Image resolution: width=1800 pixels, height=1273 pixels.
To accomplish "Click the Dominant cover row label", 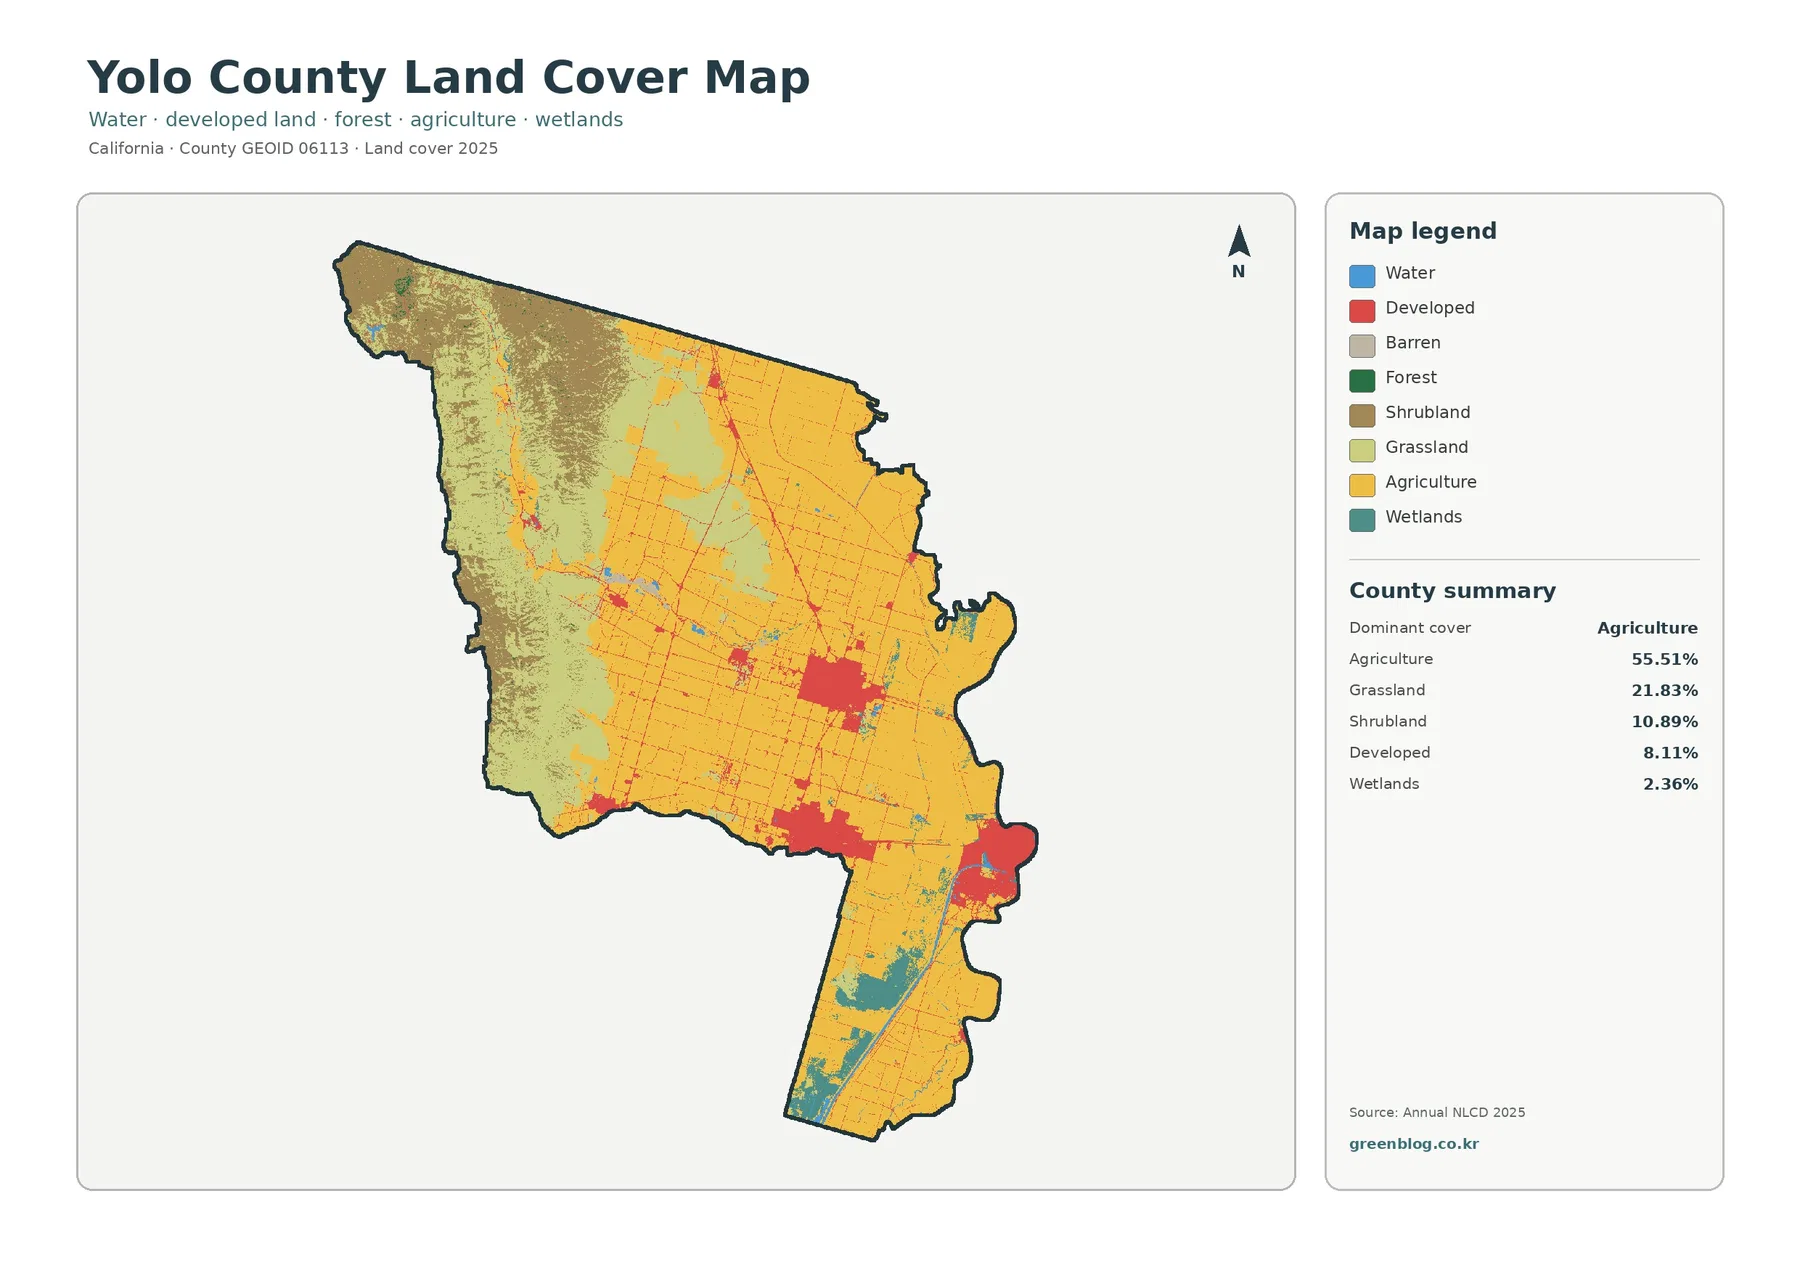I will point(1410,628).
